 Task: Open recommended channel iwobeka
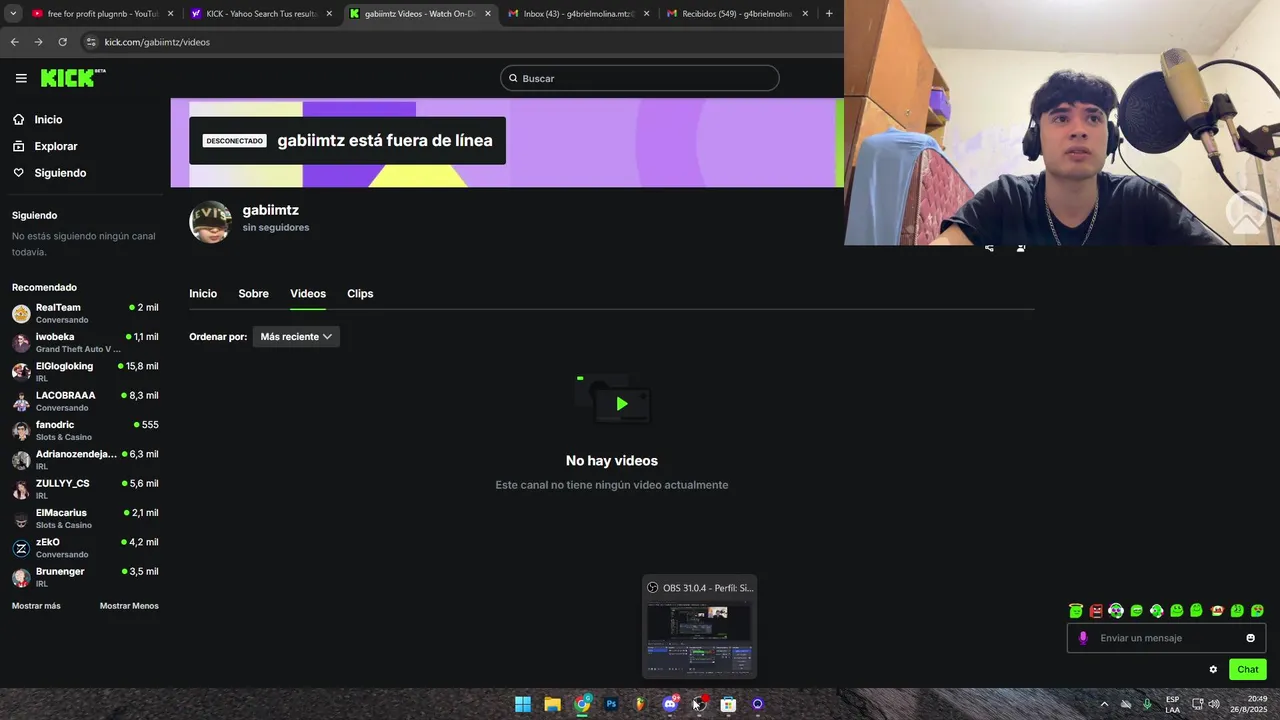pos(85,343)
